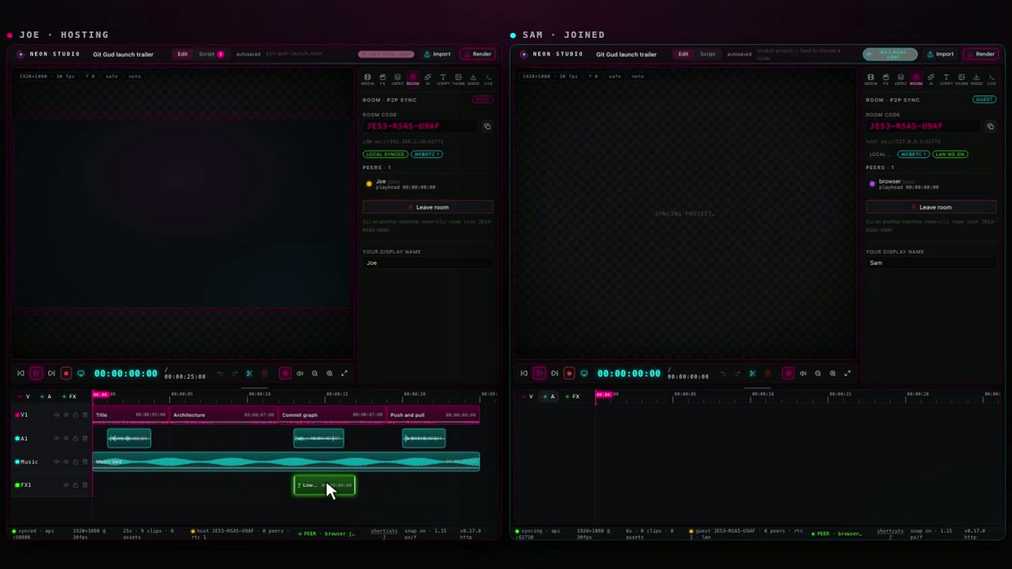
Task: Click Import in Sam's window
Action: pos(940,54)
